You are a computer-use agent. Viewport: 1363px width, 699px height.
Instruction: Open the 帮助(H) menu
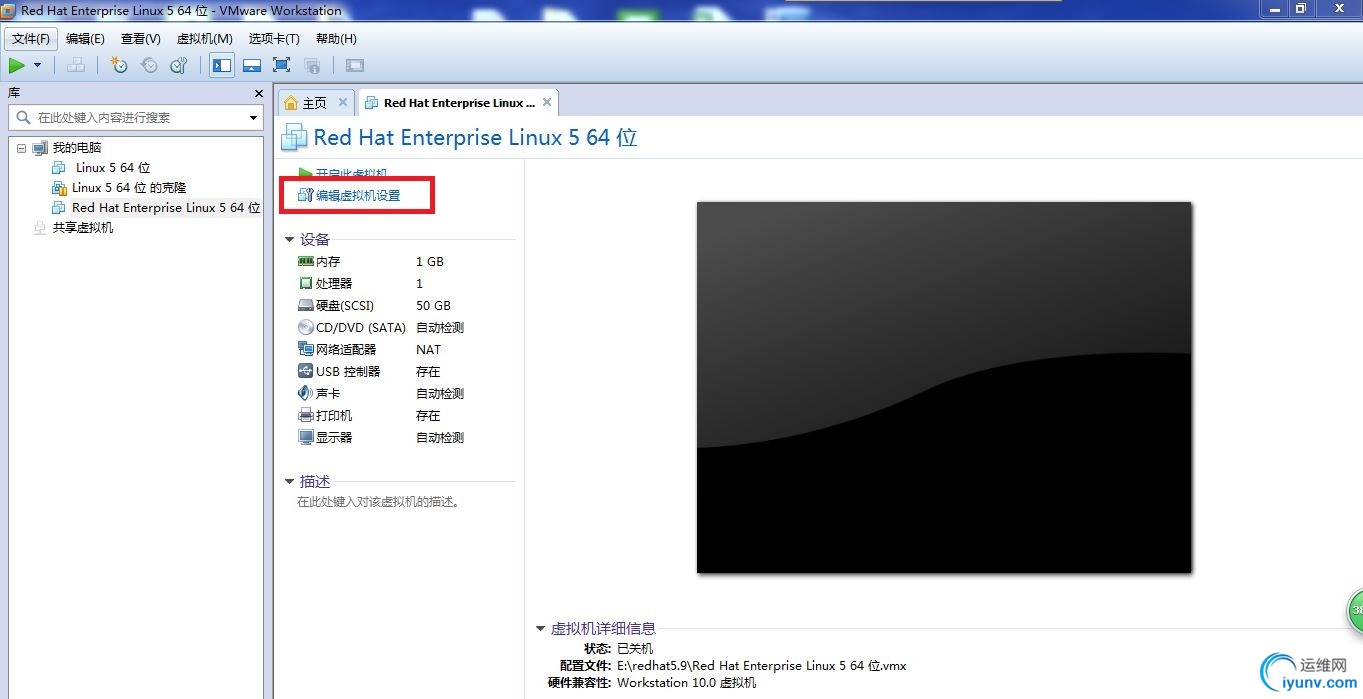[336, 39]
